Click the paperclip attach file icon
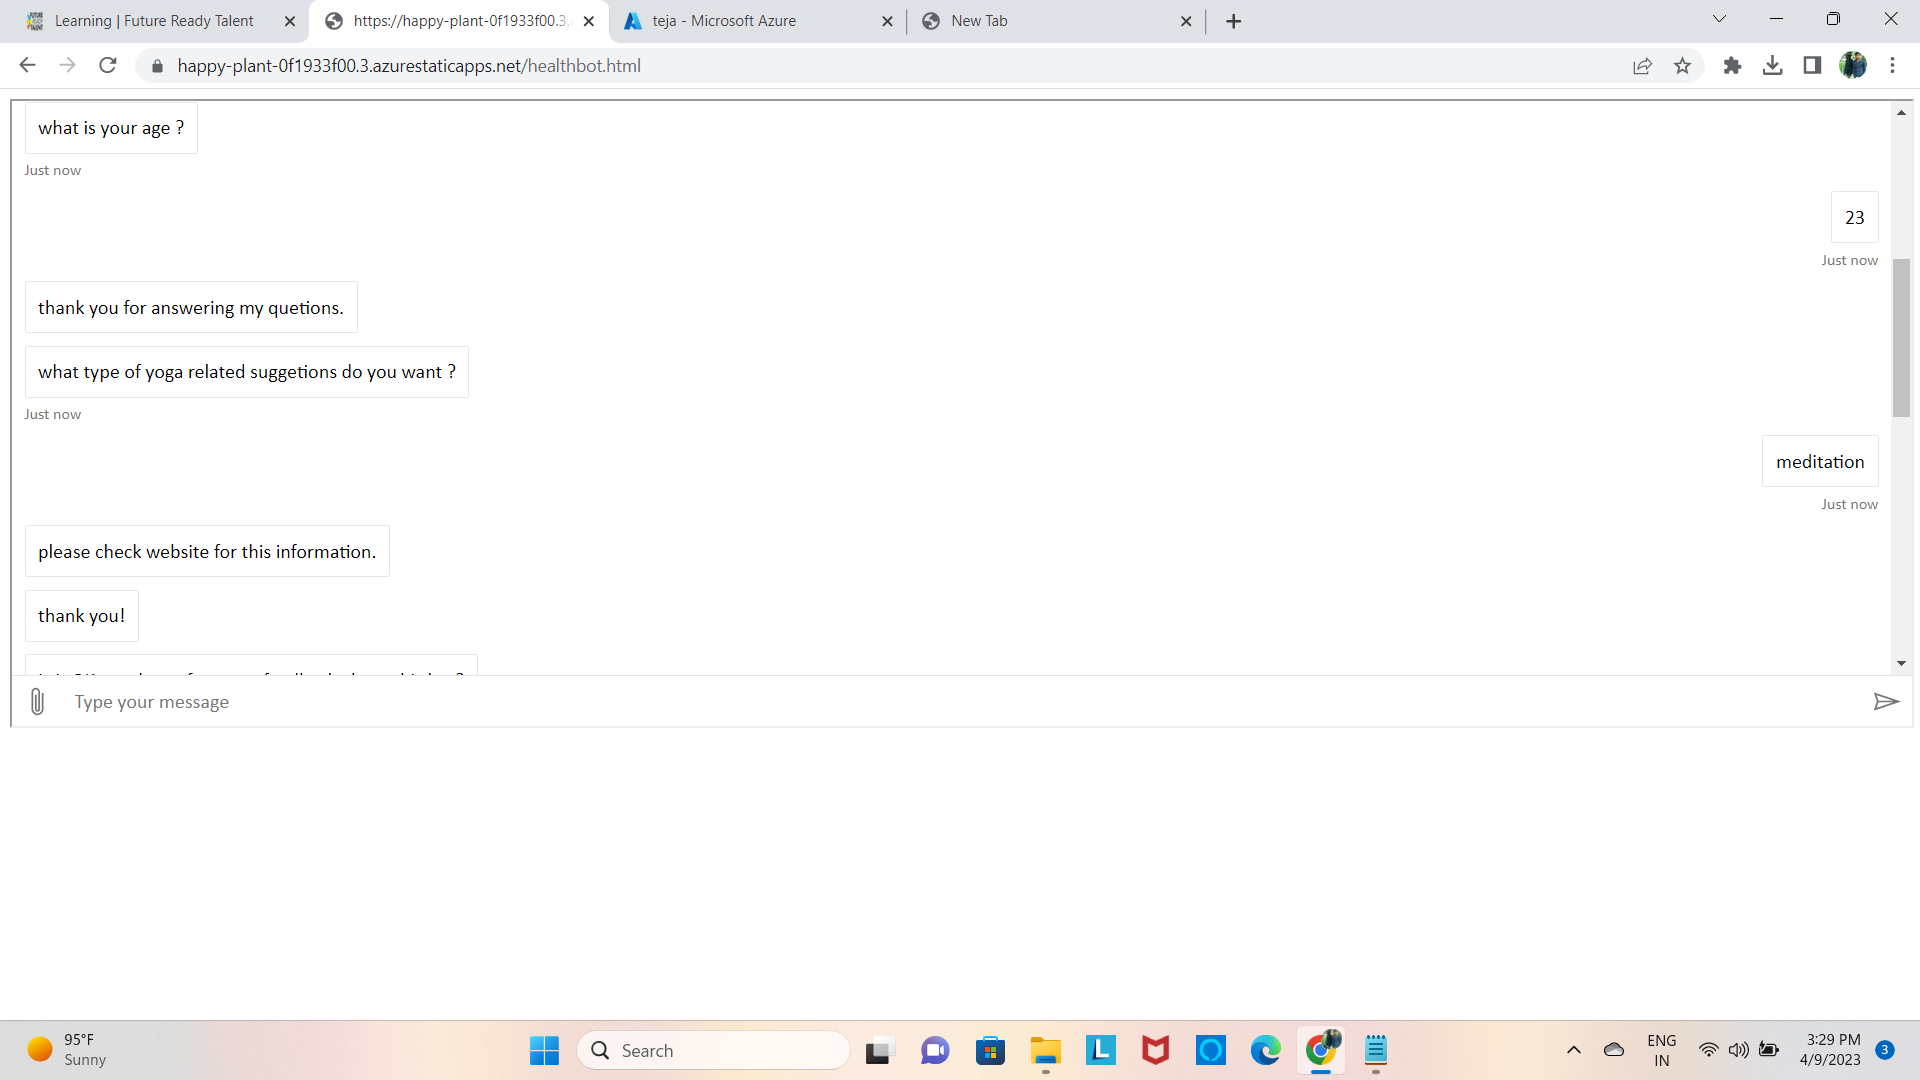 [37, 702]
